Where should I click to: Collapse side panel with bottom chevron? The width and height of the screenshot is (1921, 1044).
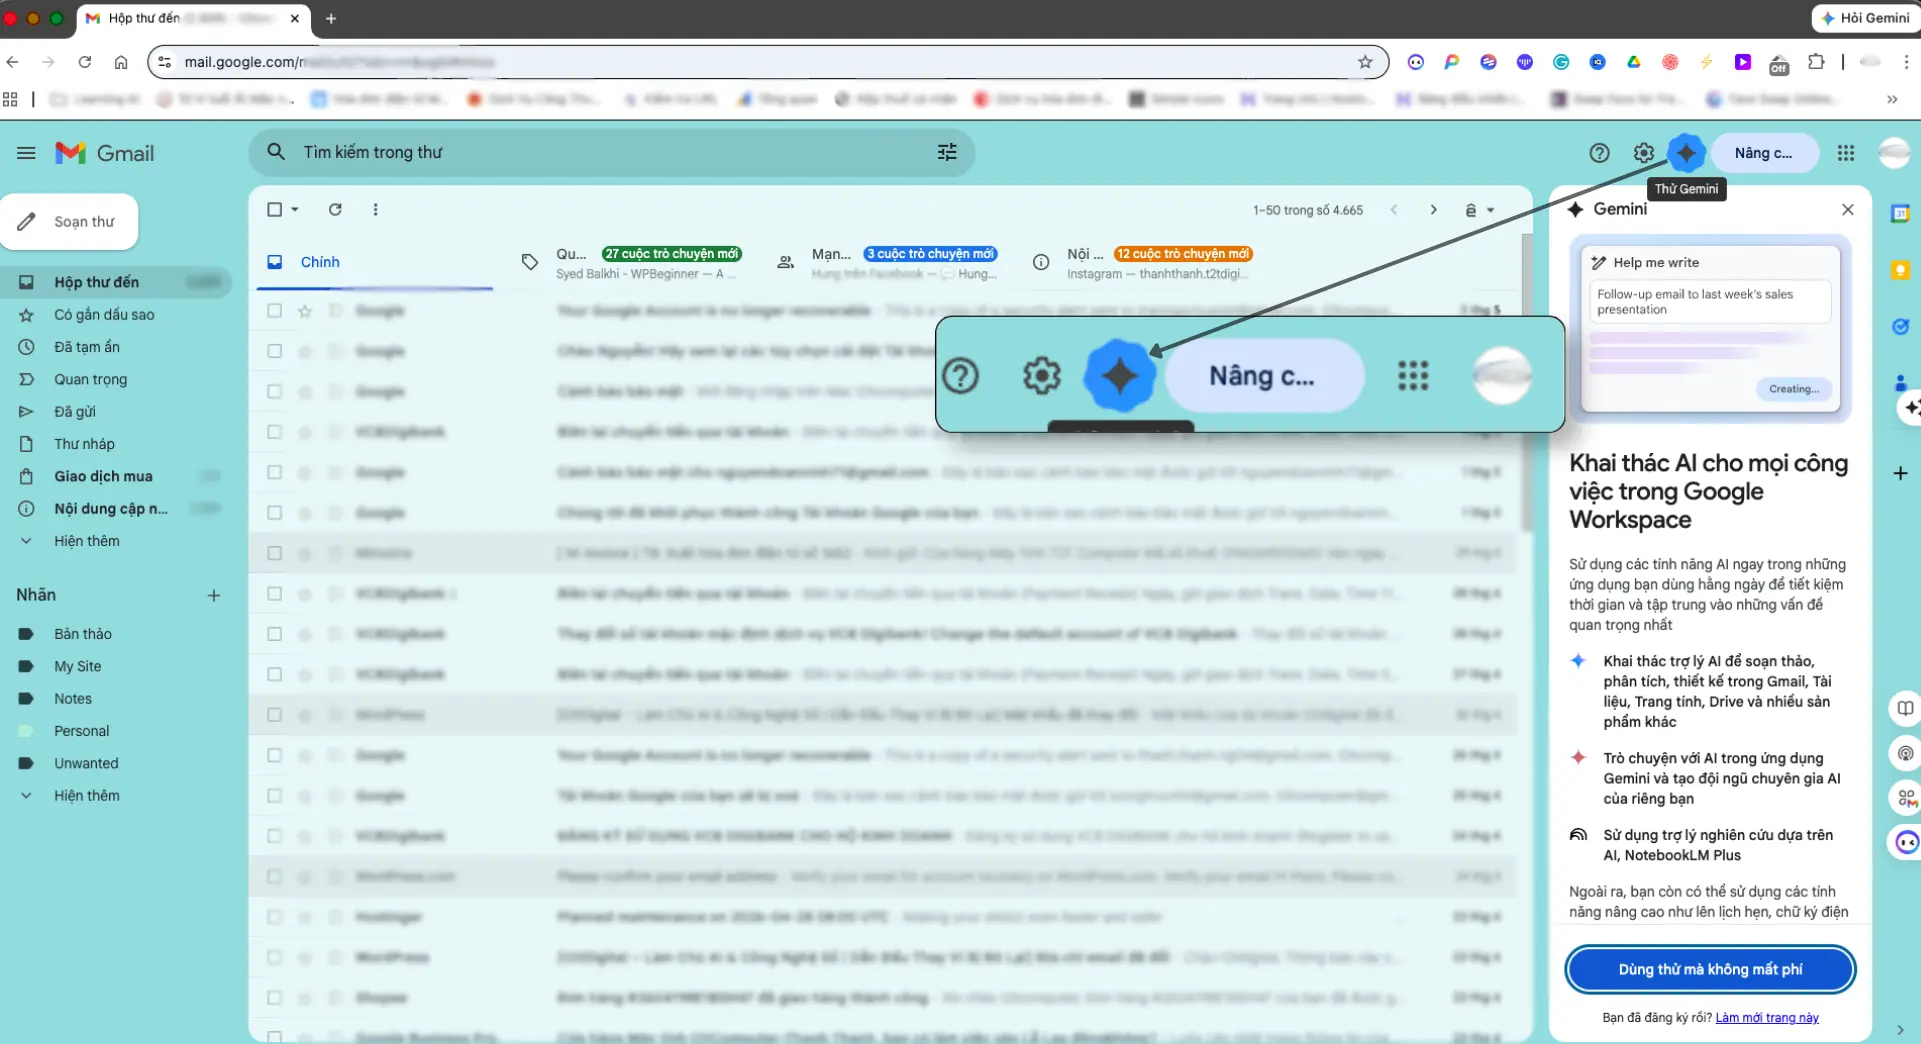point(1900,1029)
